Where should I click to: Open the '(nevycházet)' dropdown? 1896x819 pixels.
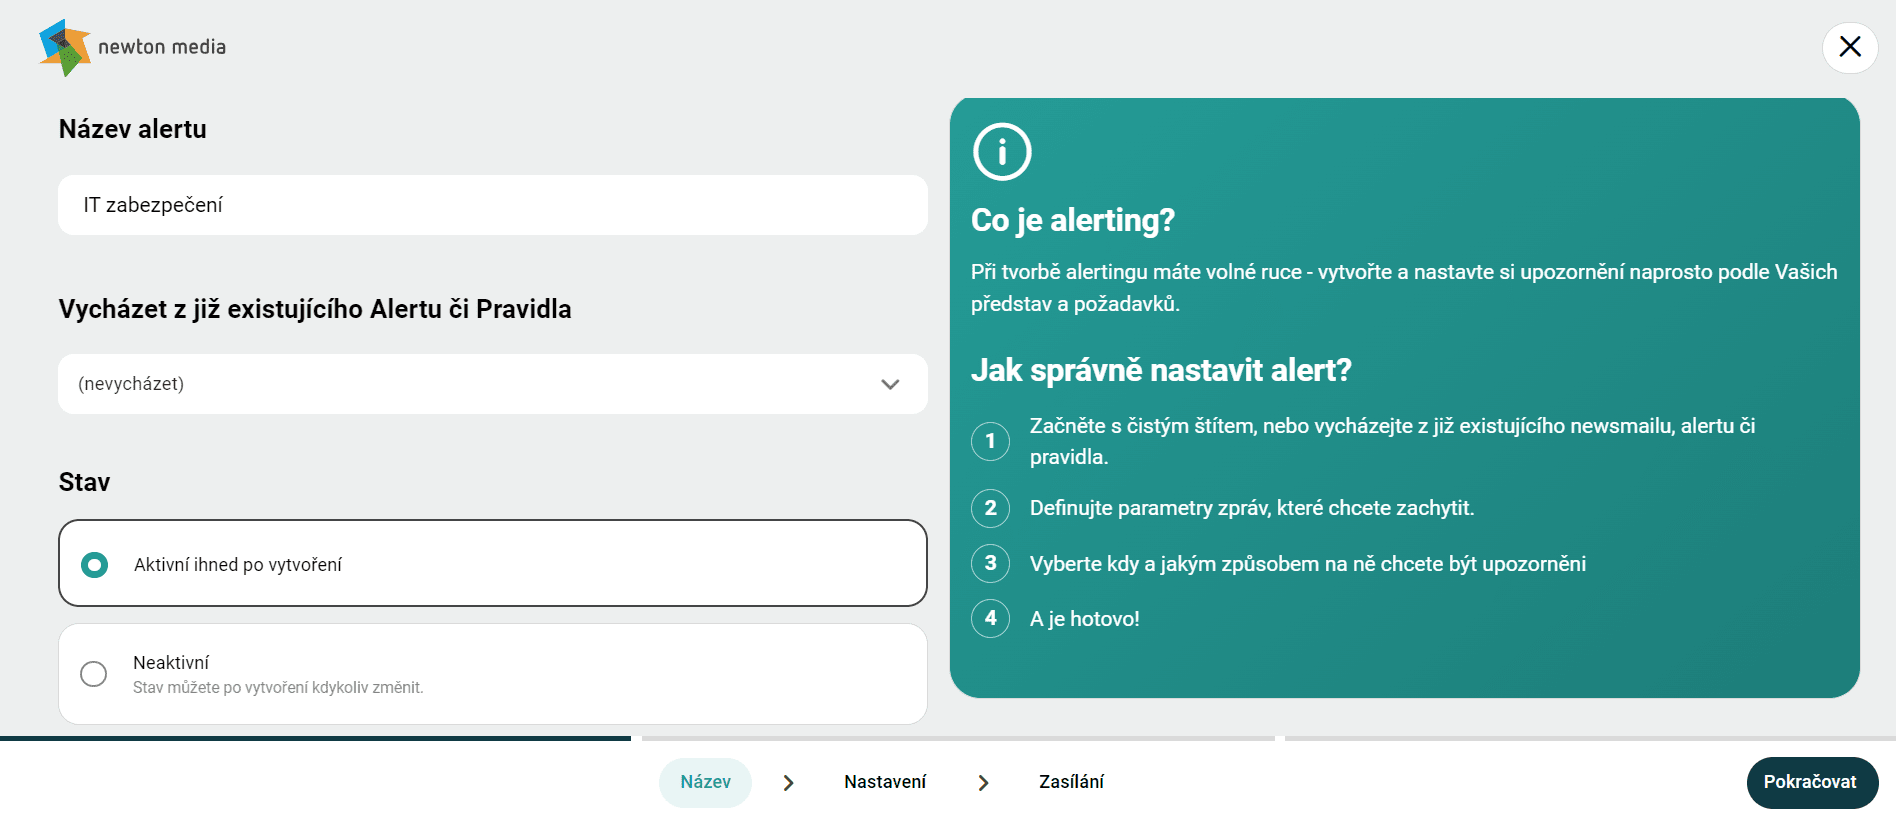(x=493, y=384)
